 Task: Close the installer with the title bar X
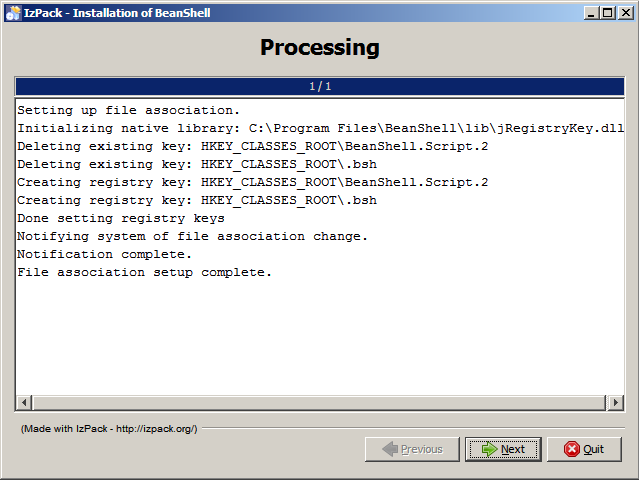coord(624,13)
